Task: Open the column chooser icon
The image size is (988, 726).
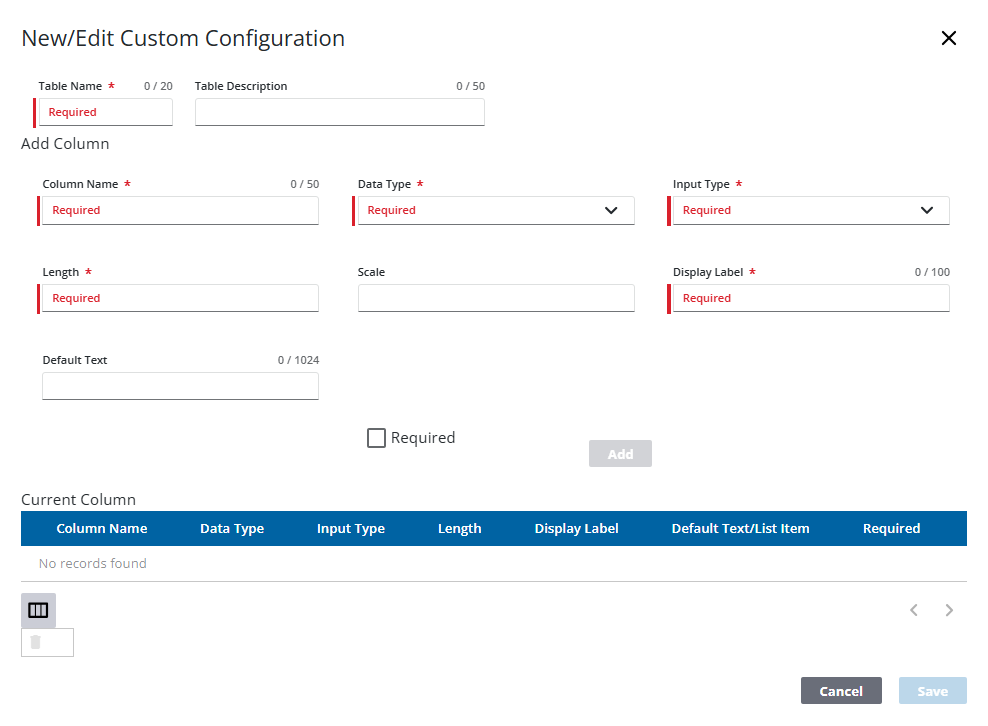Action: 38,610
